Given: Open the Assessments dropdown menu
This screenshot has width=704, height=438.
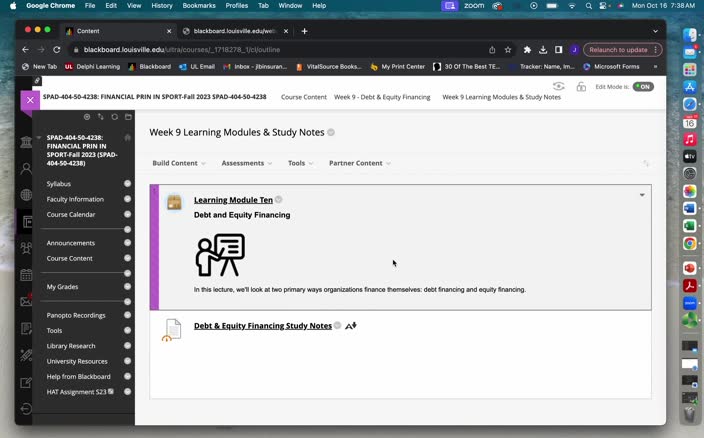Looking at the screenshot, I should click(247, 163).
